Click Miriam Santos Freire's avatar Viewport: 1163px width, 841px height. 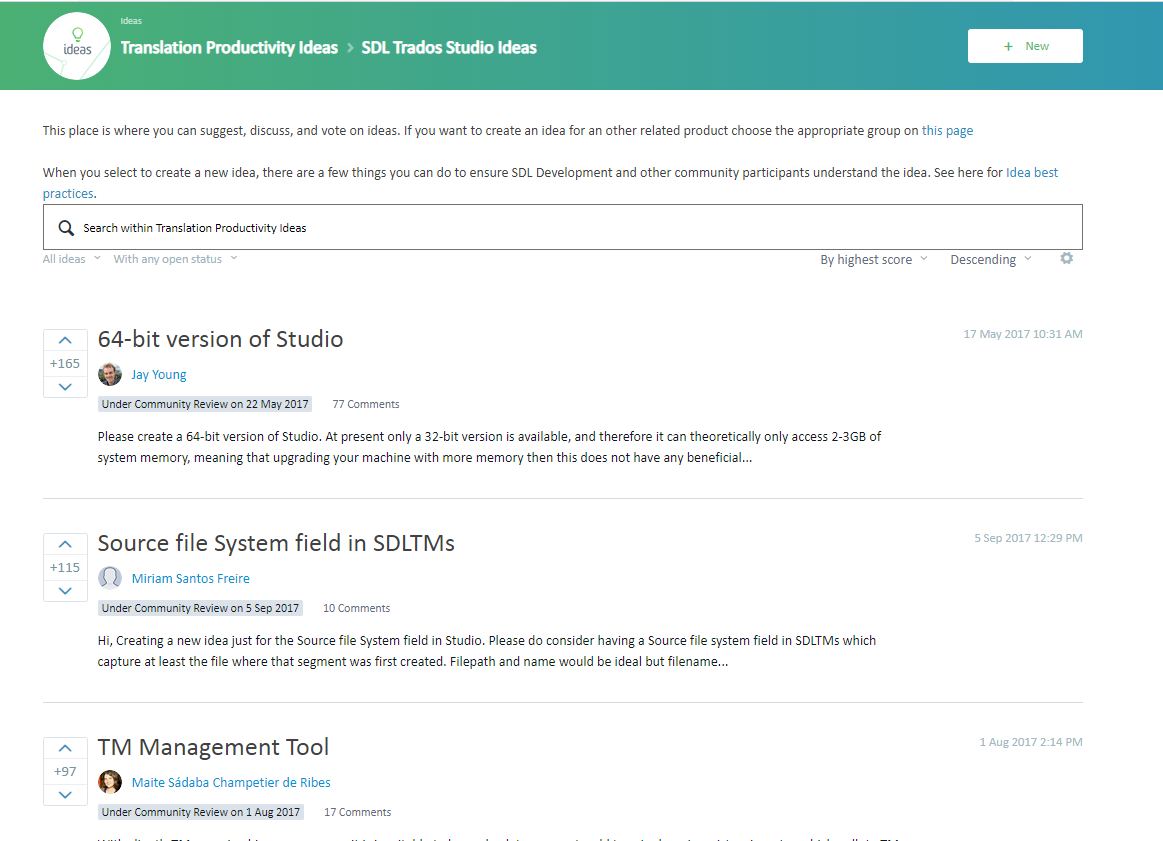point(110,578)
